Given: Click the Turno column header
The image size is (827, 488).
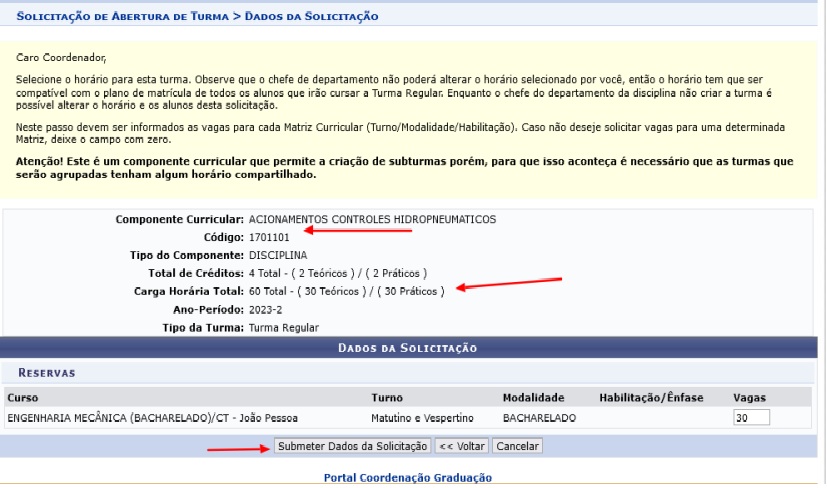Looking at the screenshot, I should click(x=387, y=398).
